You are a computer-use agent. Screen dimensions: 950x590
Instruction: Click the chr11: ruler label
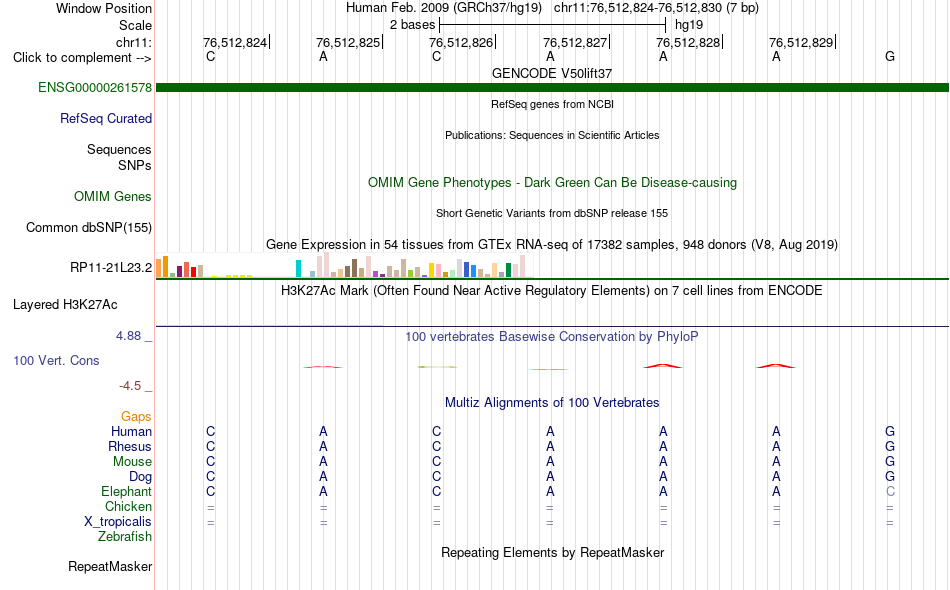click(x=133, y=42)
